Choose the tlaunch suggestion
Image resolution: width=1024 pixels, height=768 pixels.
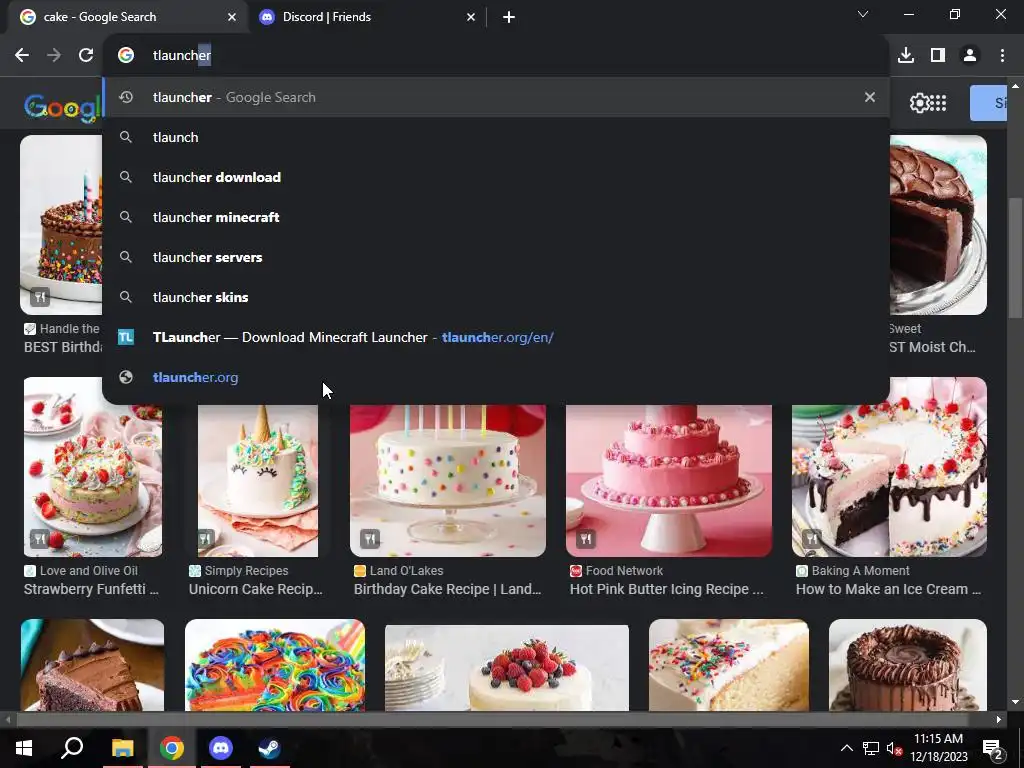point(496,137)
